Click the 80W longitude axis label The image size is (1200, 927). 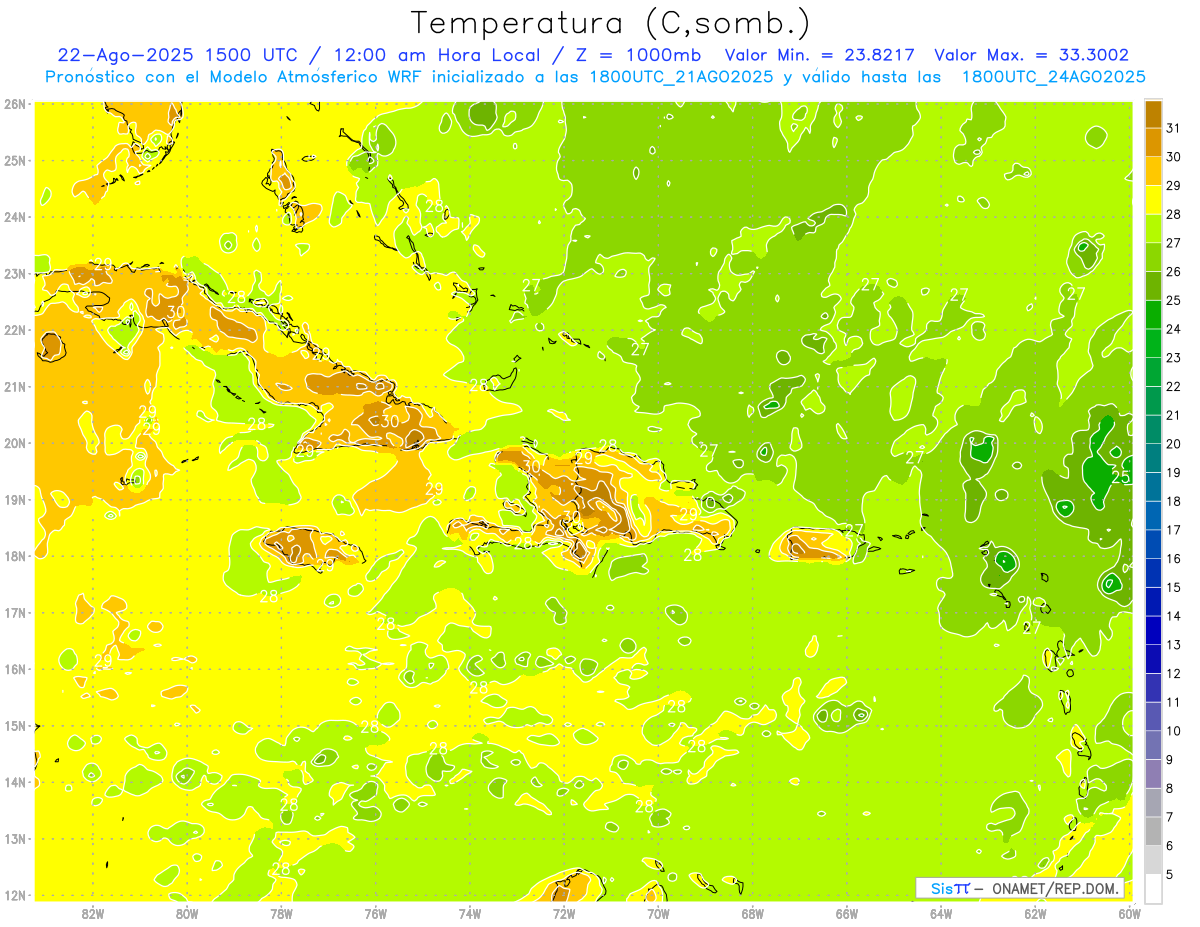click(187, 913)
